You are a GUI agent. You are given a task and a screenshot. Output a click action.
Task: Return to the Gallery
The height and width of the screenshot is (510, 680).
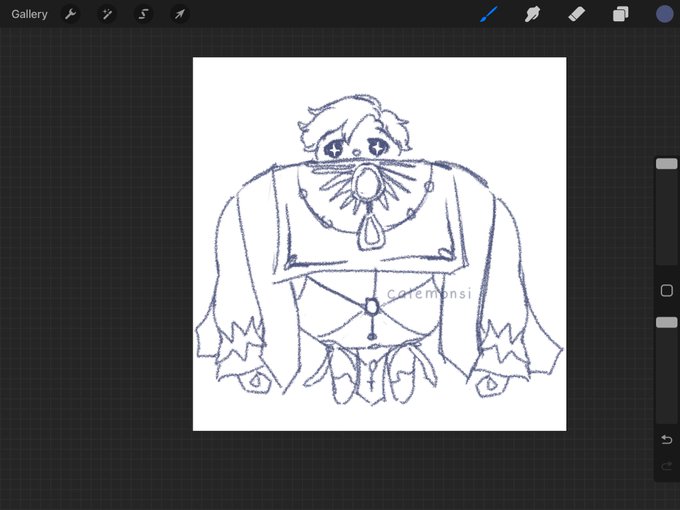coord(29,14)
